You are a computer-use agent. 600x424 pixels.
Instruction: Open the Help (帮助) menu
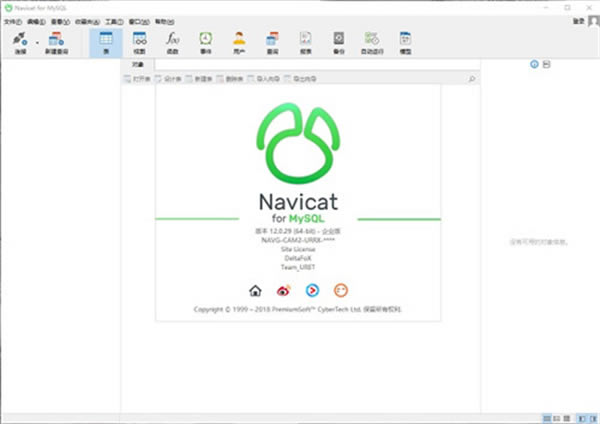[165, 22]
